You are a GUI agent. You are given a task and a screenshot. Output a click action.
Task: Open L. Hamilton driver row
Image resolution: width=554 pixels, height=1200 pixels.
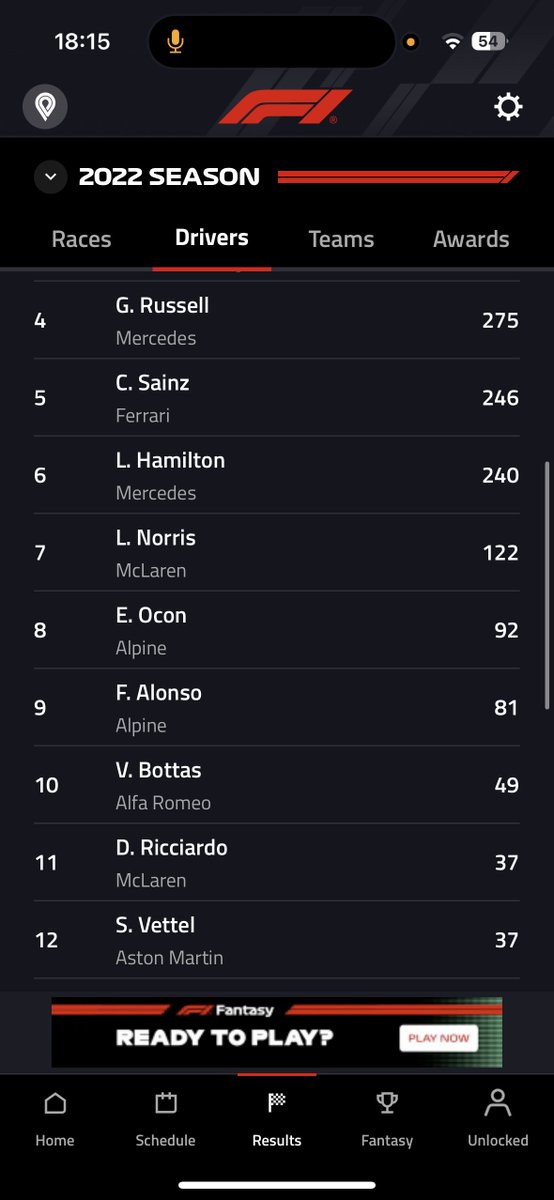[277, 476]
